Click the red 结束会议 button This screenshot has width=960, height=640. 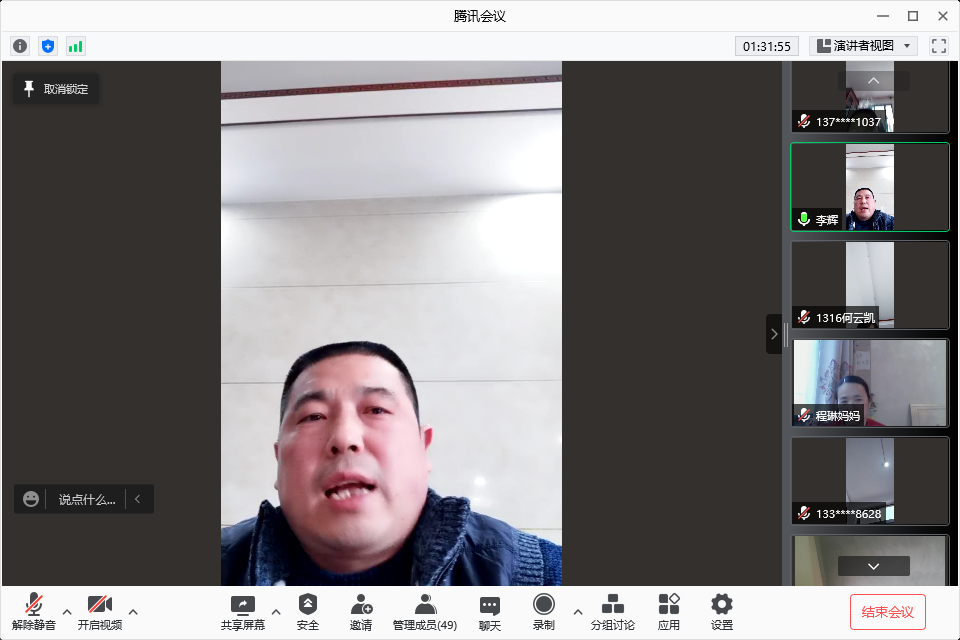[887, 612]
